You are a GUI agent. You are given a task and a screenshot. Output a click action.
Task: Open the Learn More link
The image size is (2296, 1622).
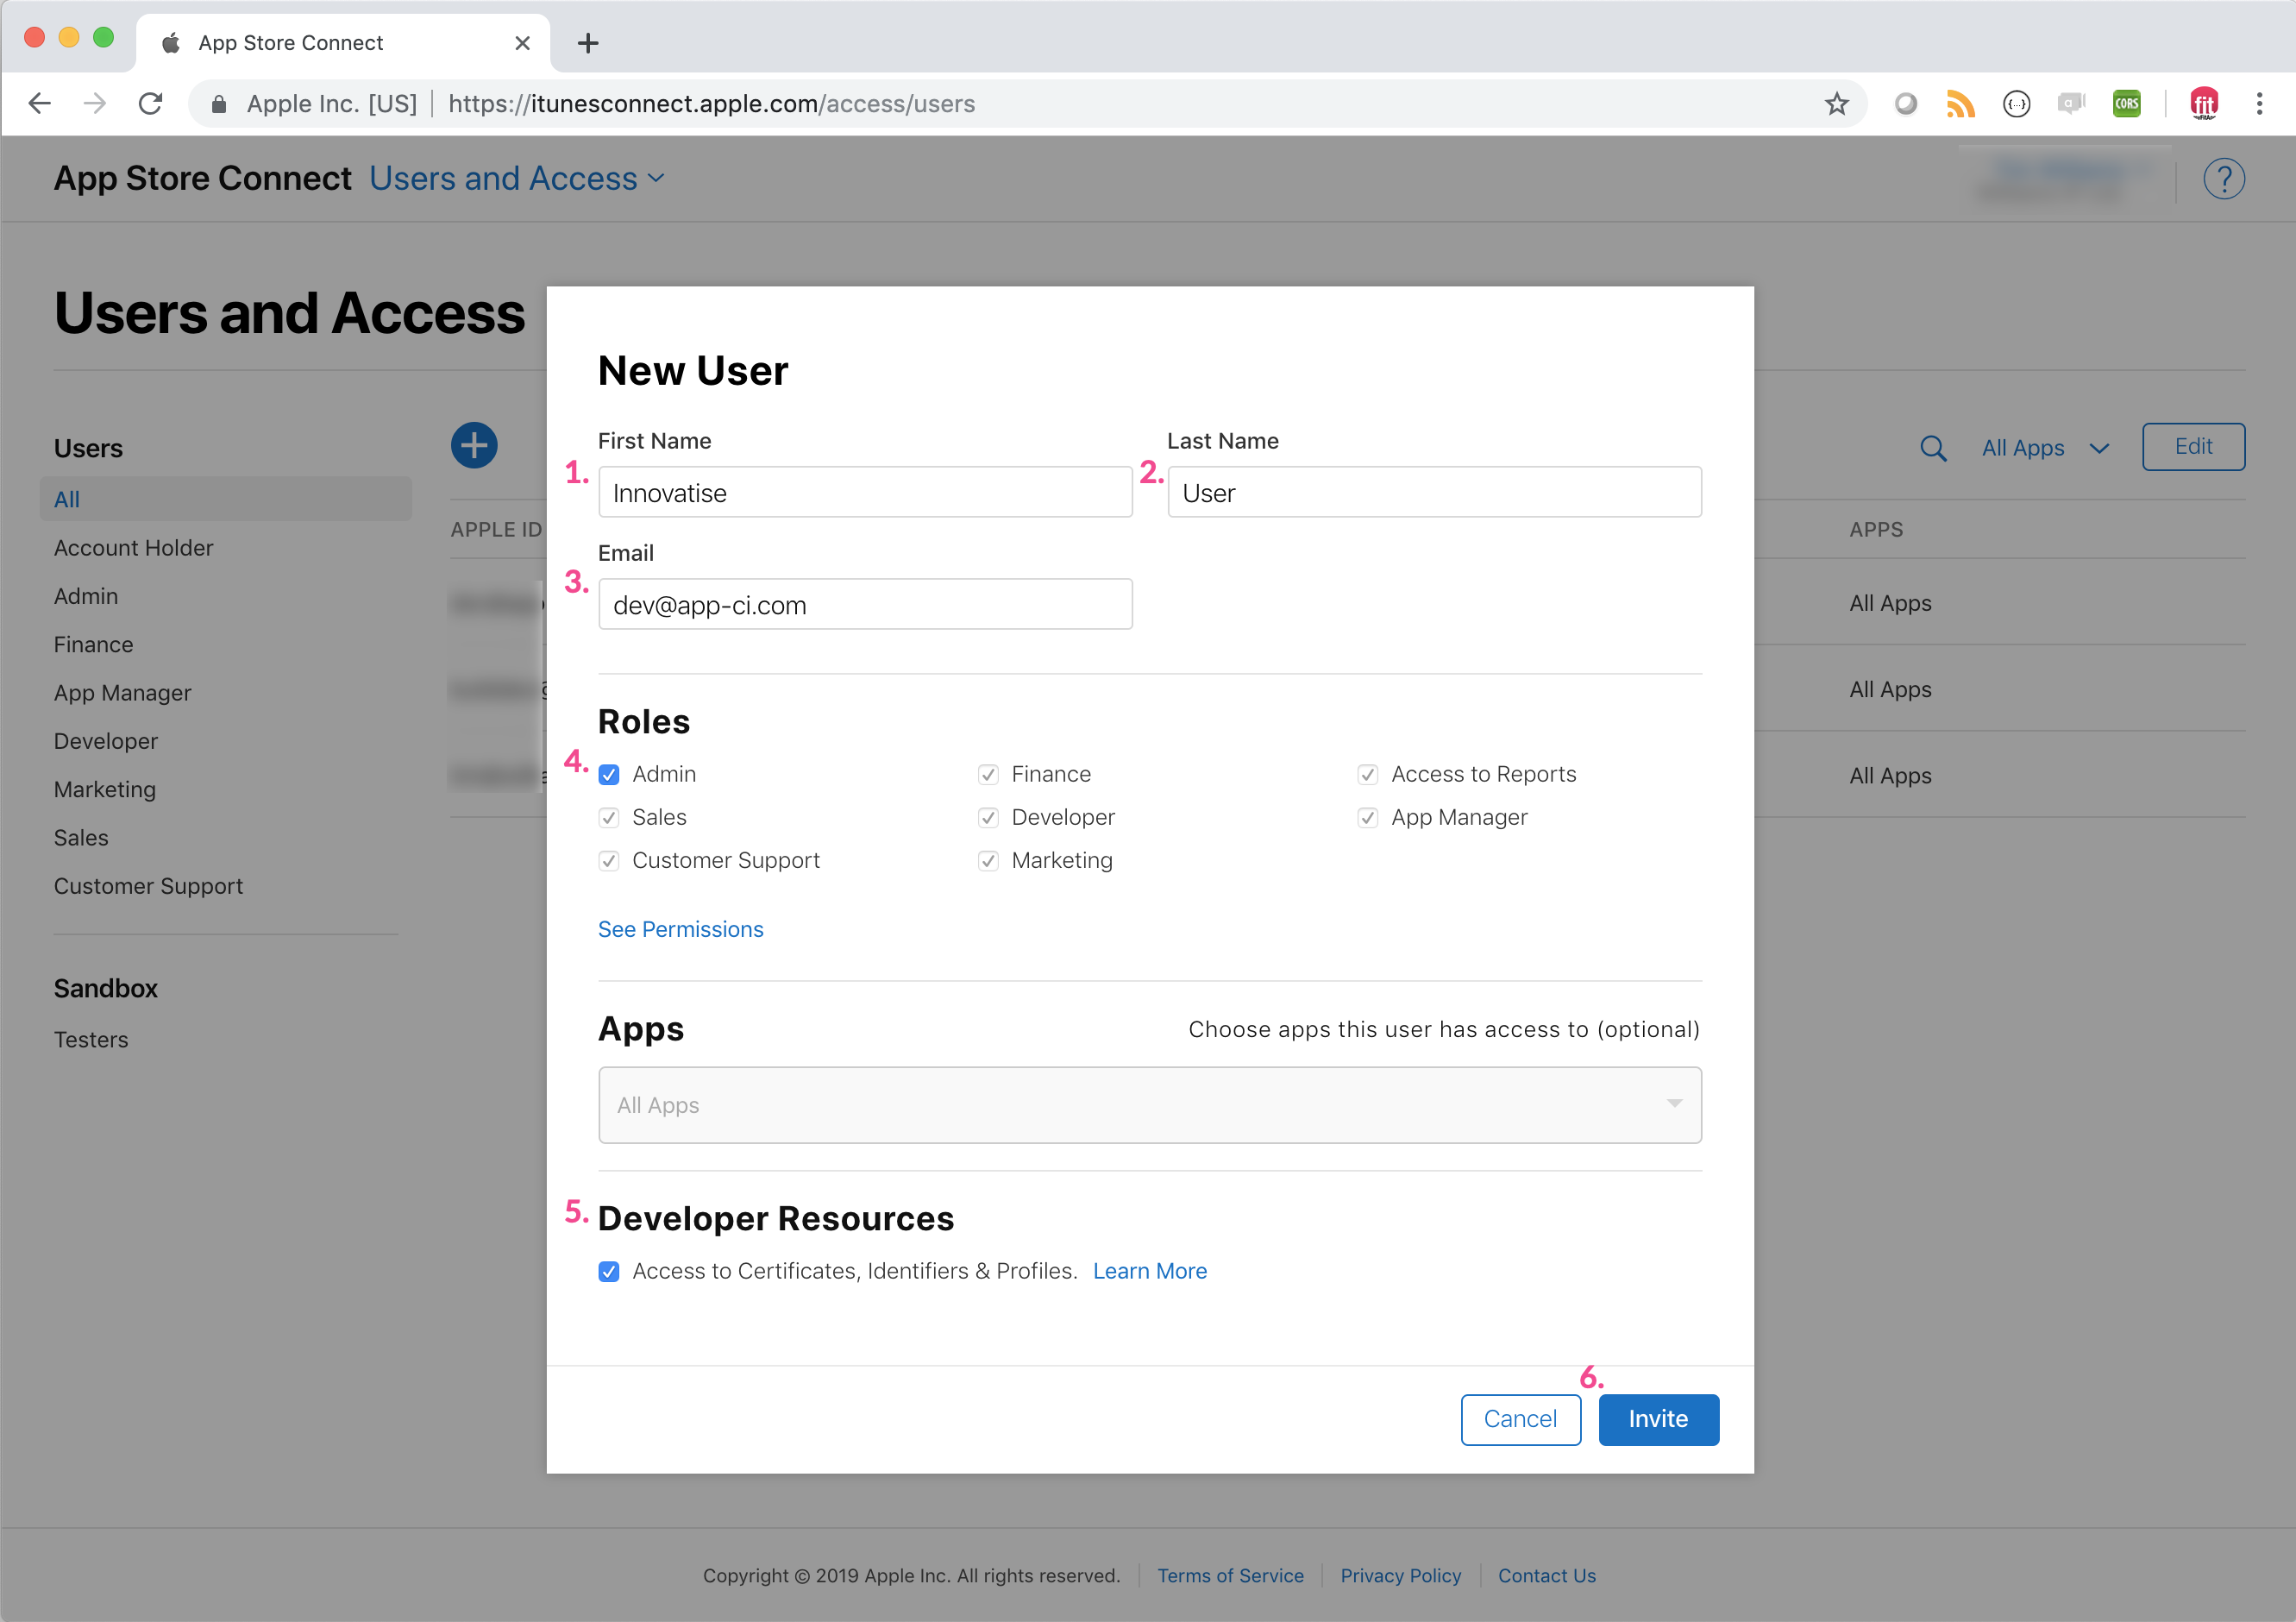pyautogui.click(x=1150, y=1271)
